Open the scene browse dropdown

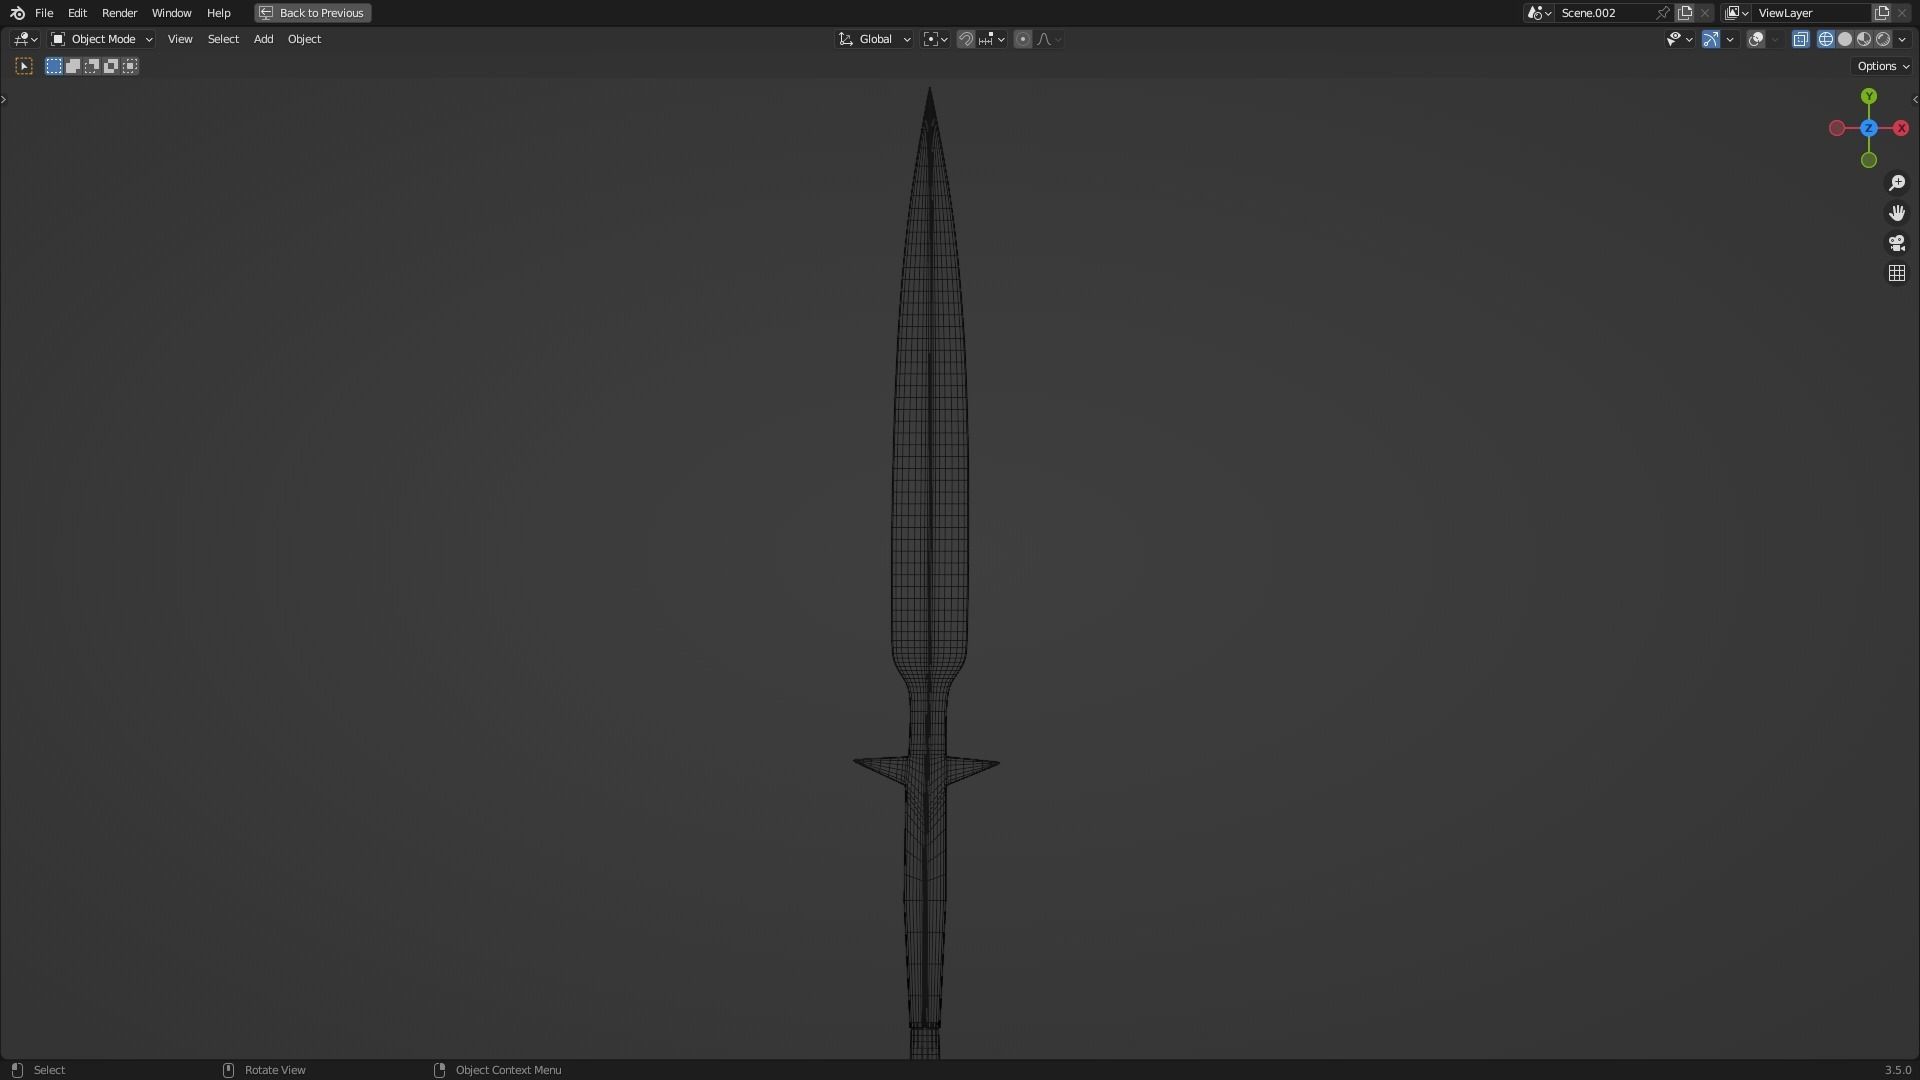coord(1539,13)
